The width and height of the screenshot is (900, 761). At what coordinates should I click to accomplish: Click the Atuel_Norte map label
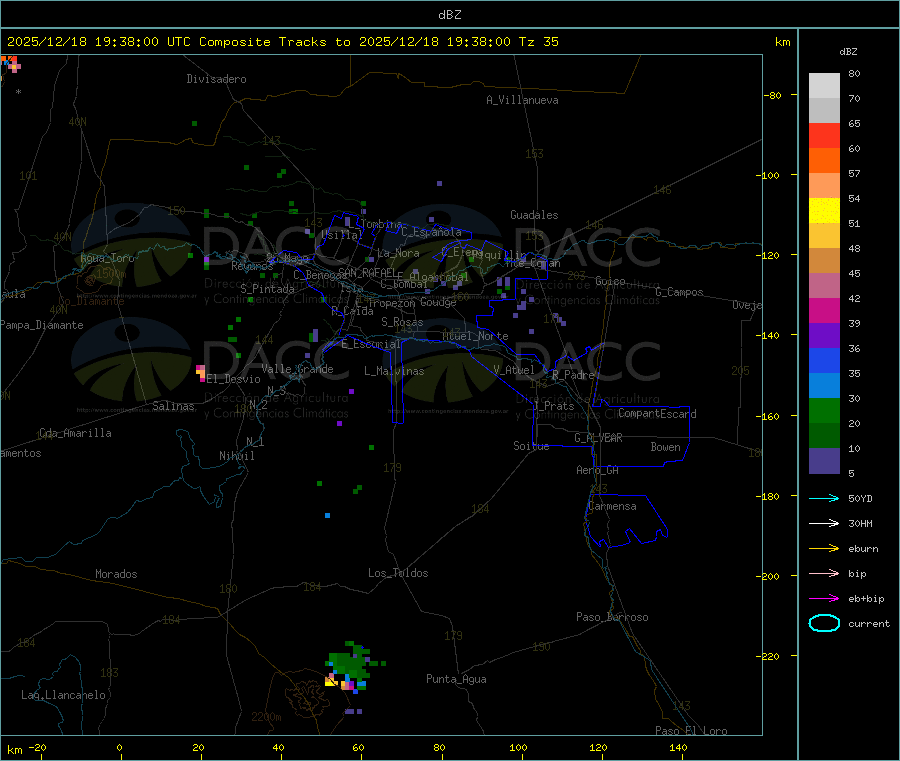point(475,336)
